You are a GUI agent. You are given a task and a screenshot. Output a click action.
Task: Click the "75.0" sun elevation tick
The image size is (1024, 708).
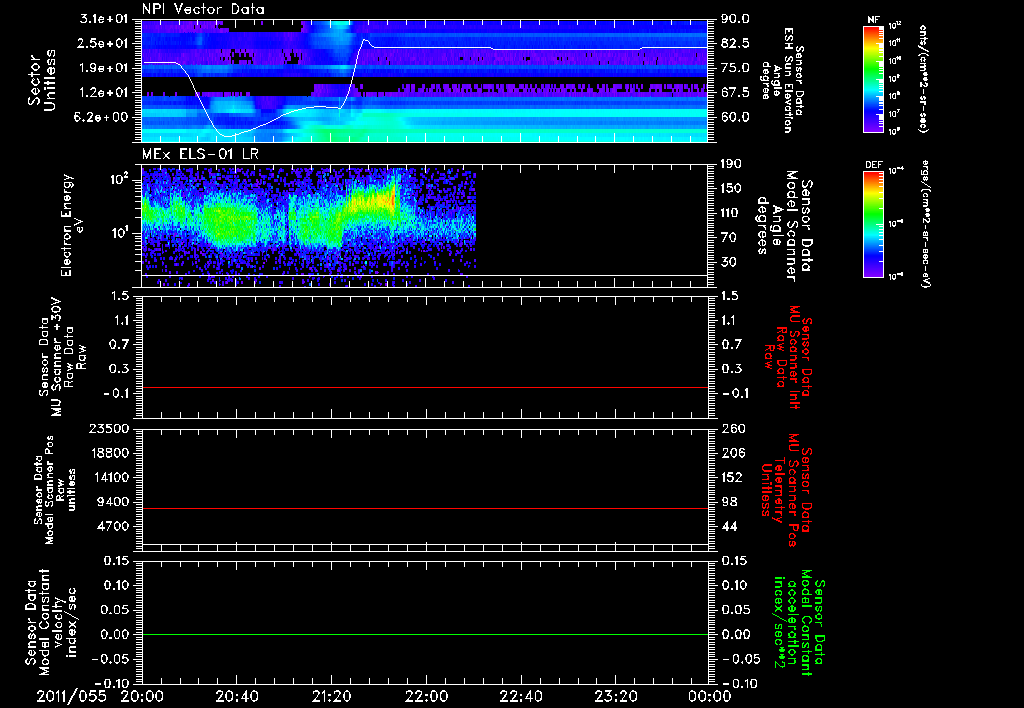point(735,68)
